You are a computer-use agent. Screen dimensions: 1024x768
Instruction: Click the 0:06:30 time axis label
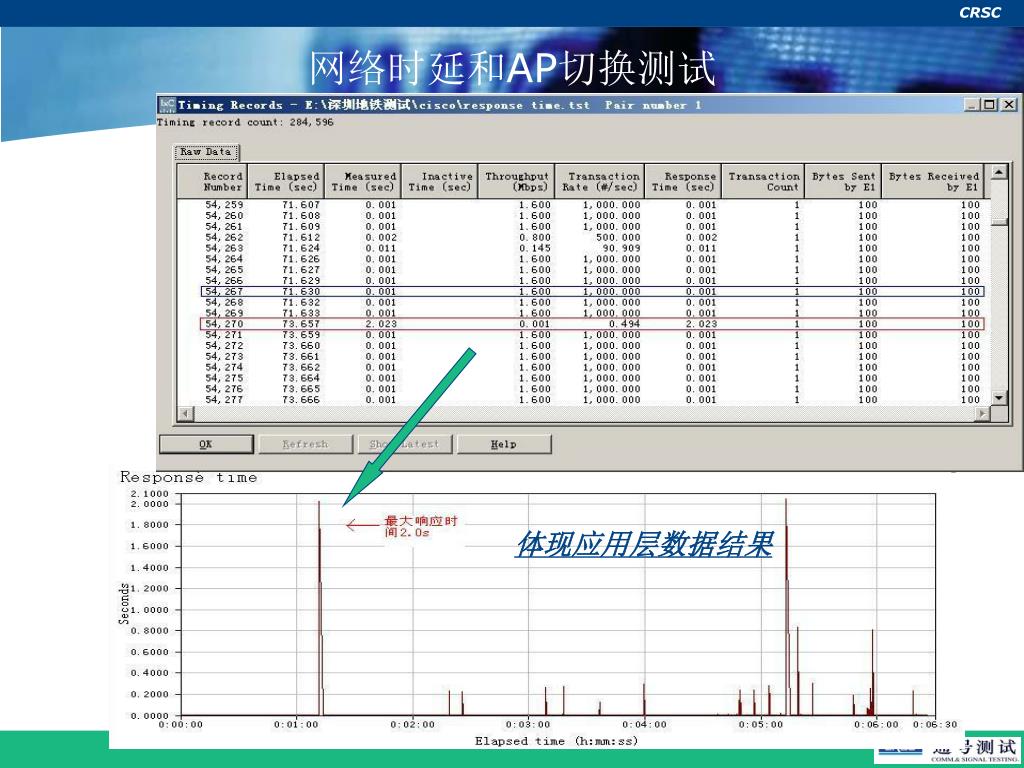pyautogui.click(x=935, y=725)
